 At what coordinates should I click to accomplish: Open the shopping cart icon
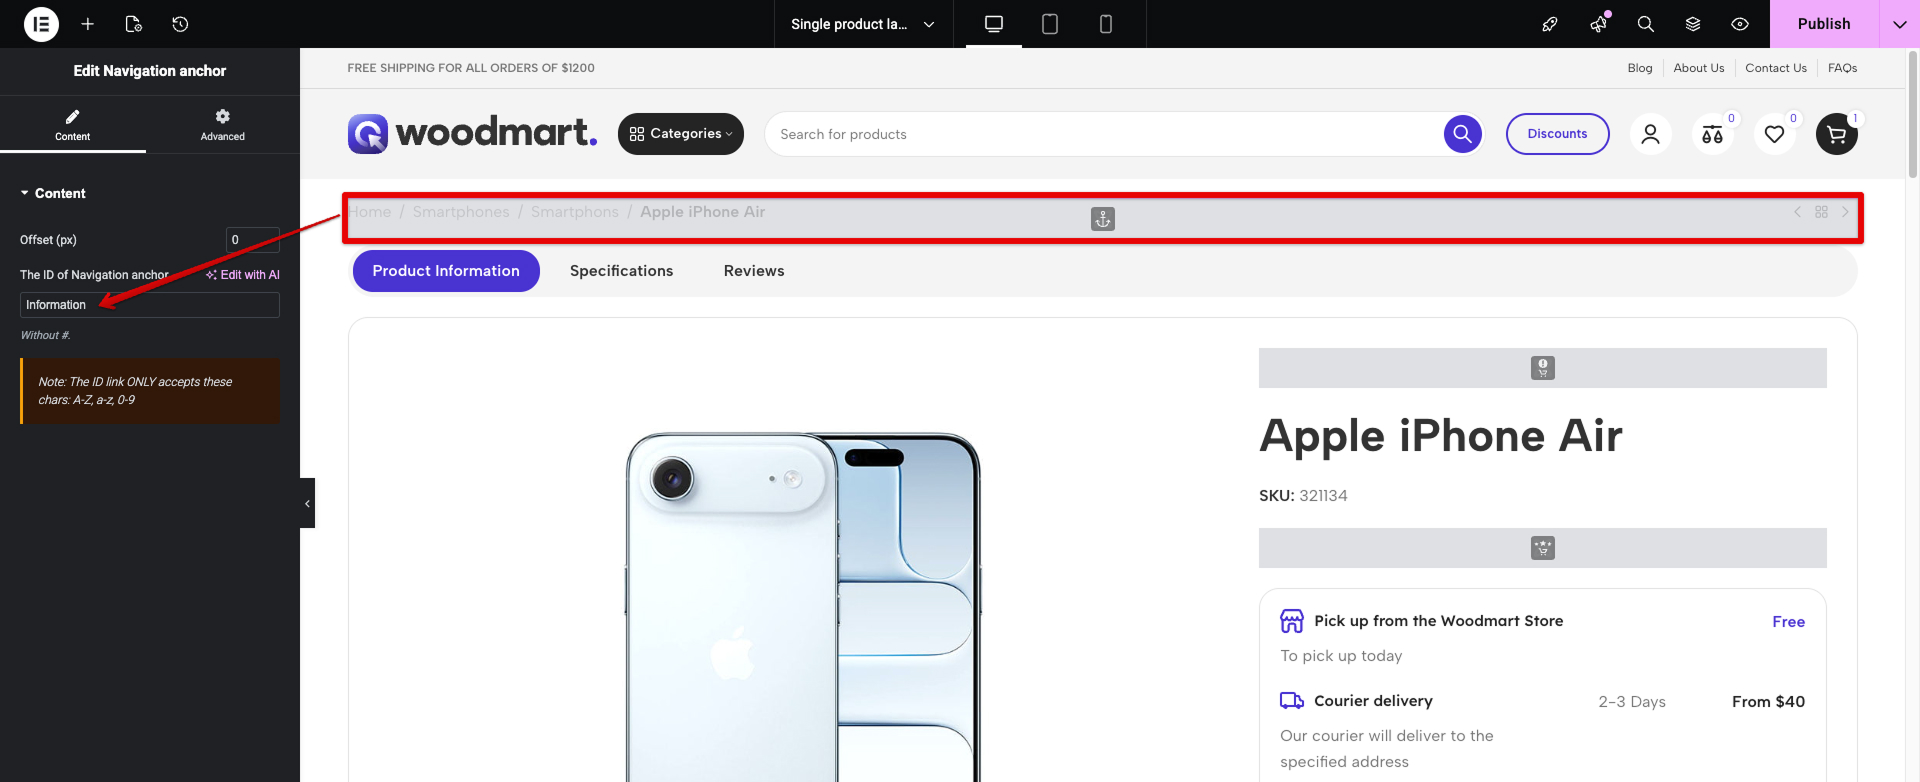point(1836,134)
